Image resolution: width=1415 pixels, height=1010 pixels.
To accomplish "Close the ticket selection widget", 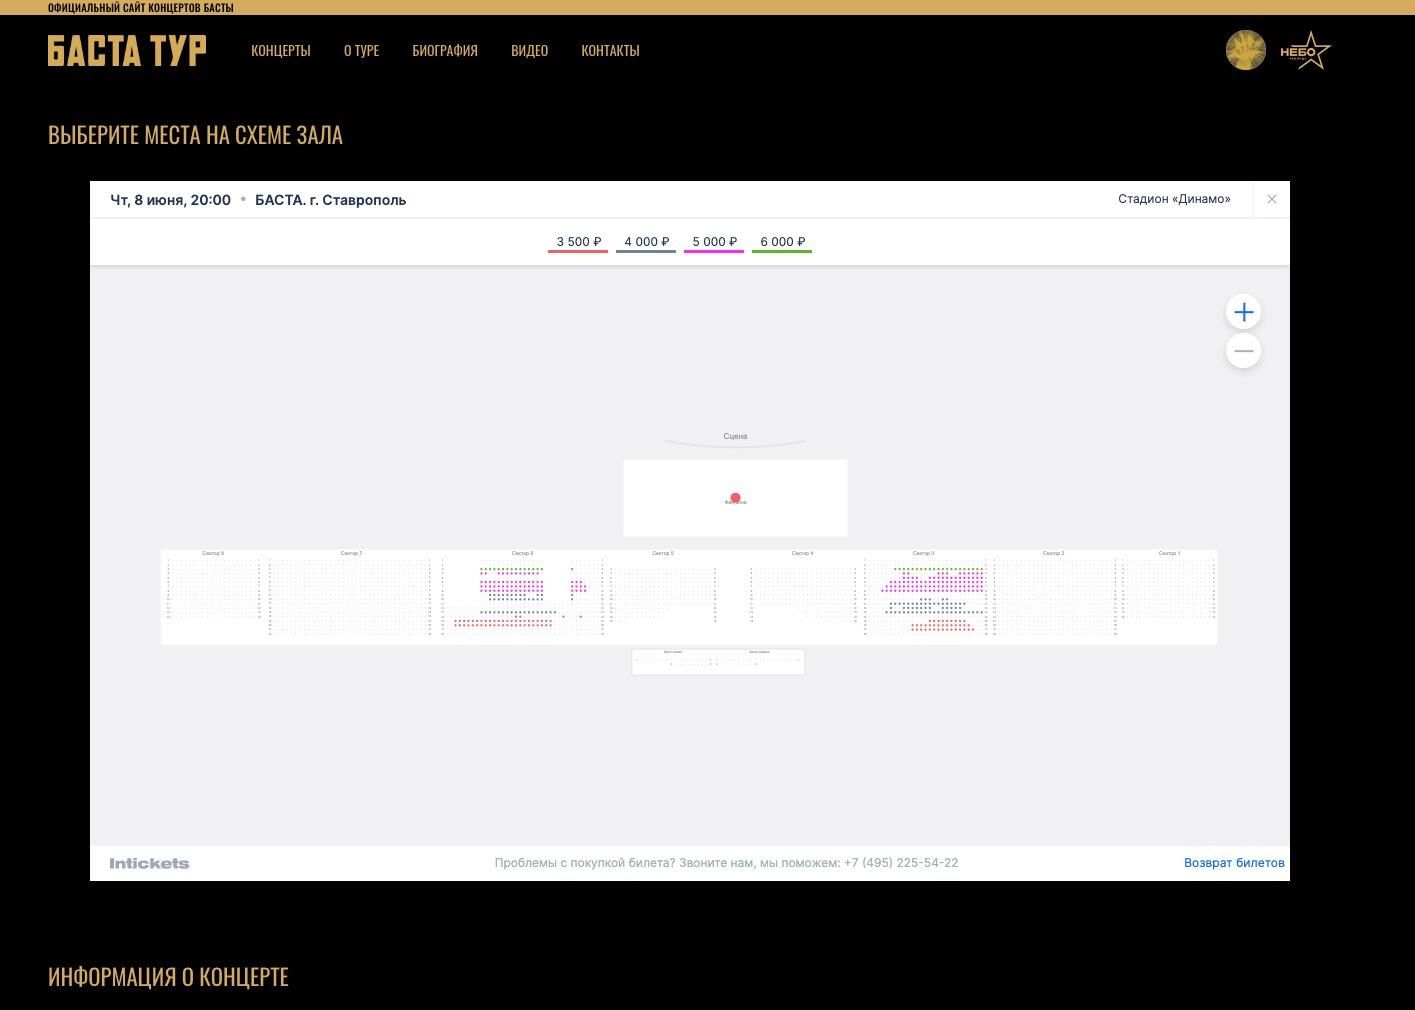I will point(1272,199).
